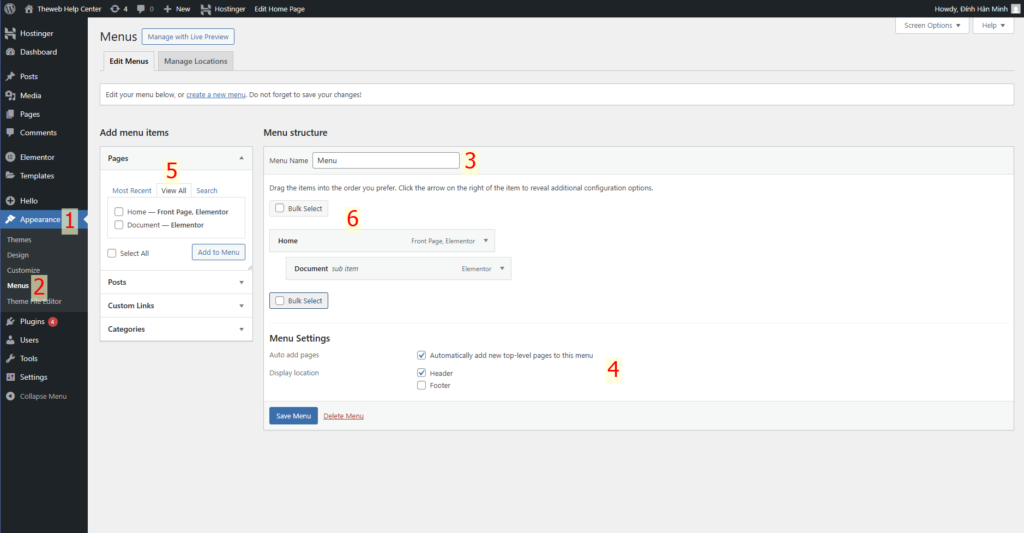Open the Media library sidebar item

tap(30, 95)
